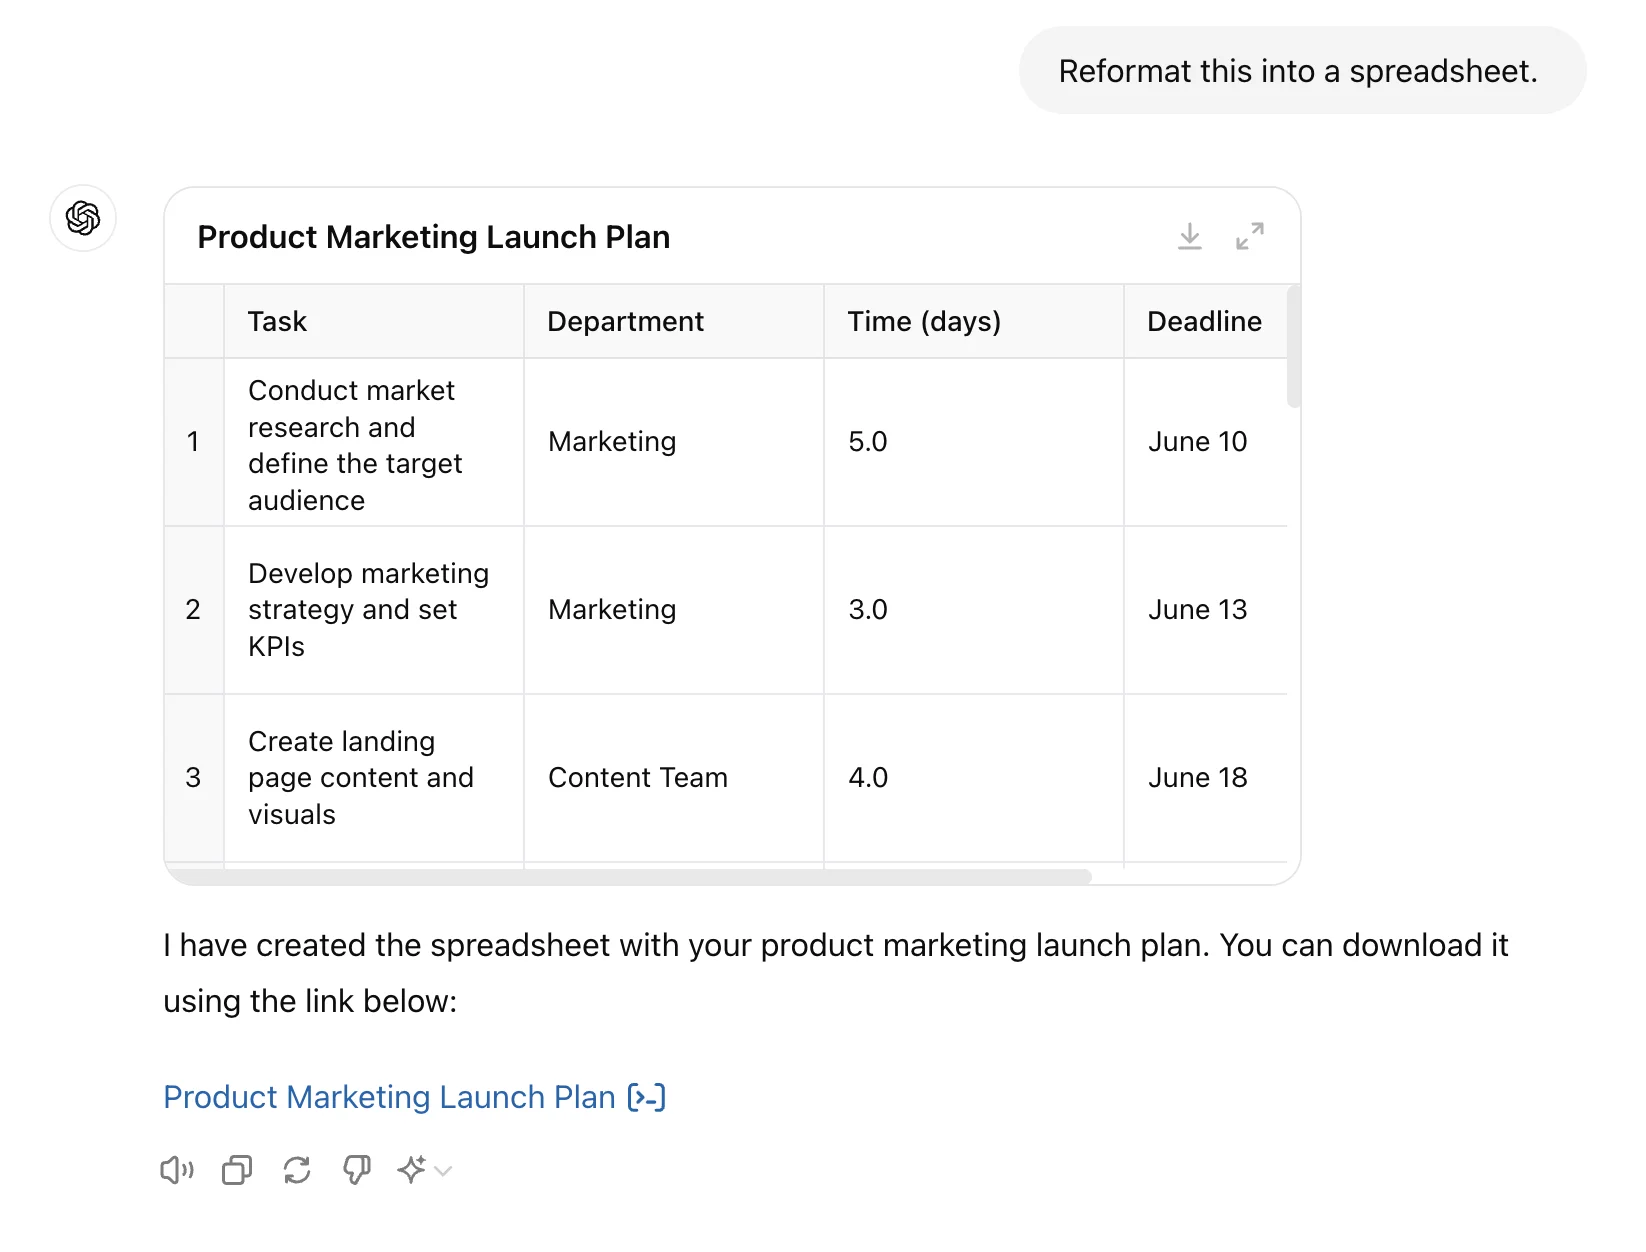Click the ChatGPT logo avatar

point(83,218)
